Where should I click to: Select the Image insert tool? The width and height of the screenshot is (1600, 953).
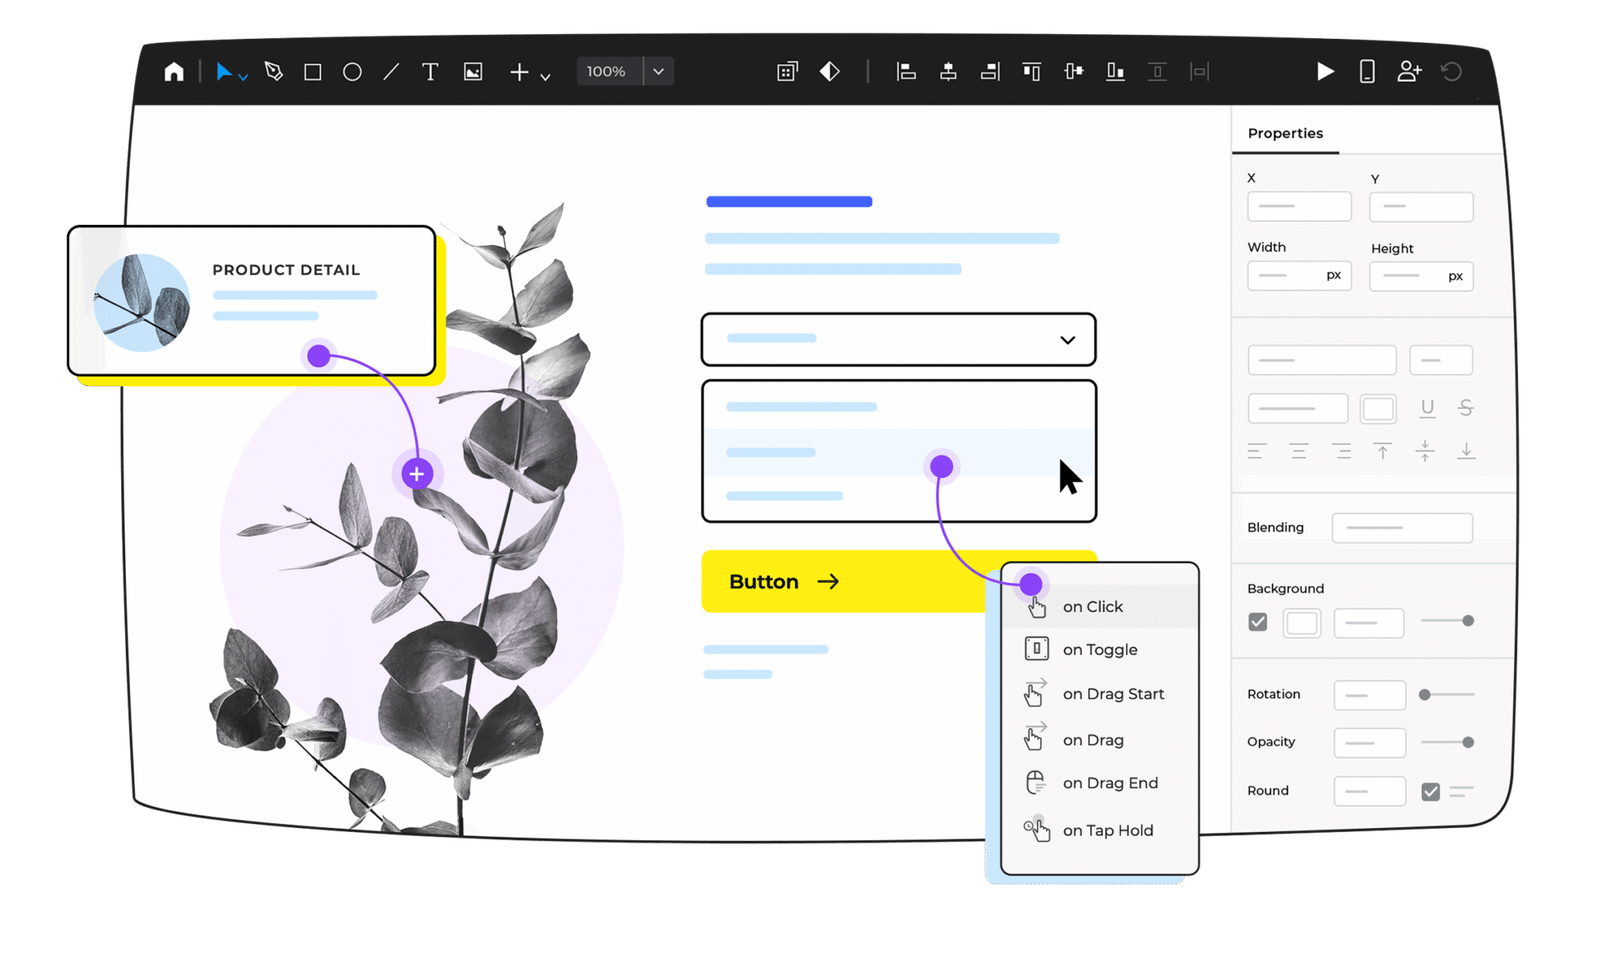473,72
